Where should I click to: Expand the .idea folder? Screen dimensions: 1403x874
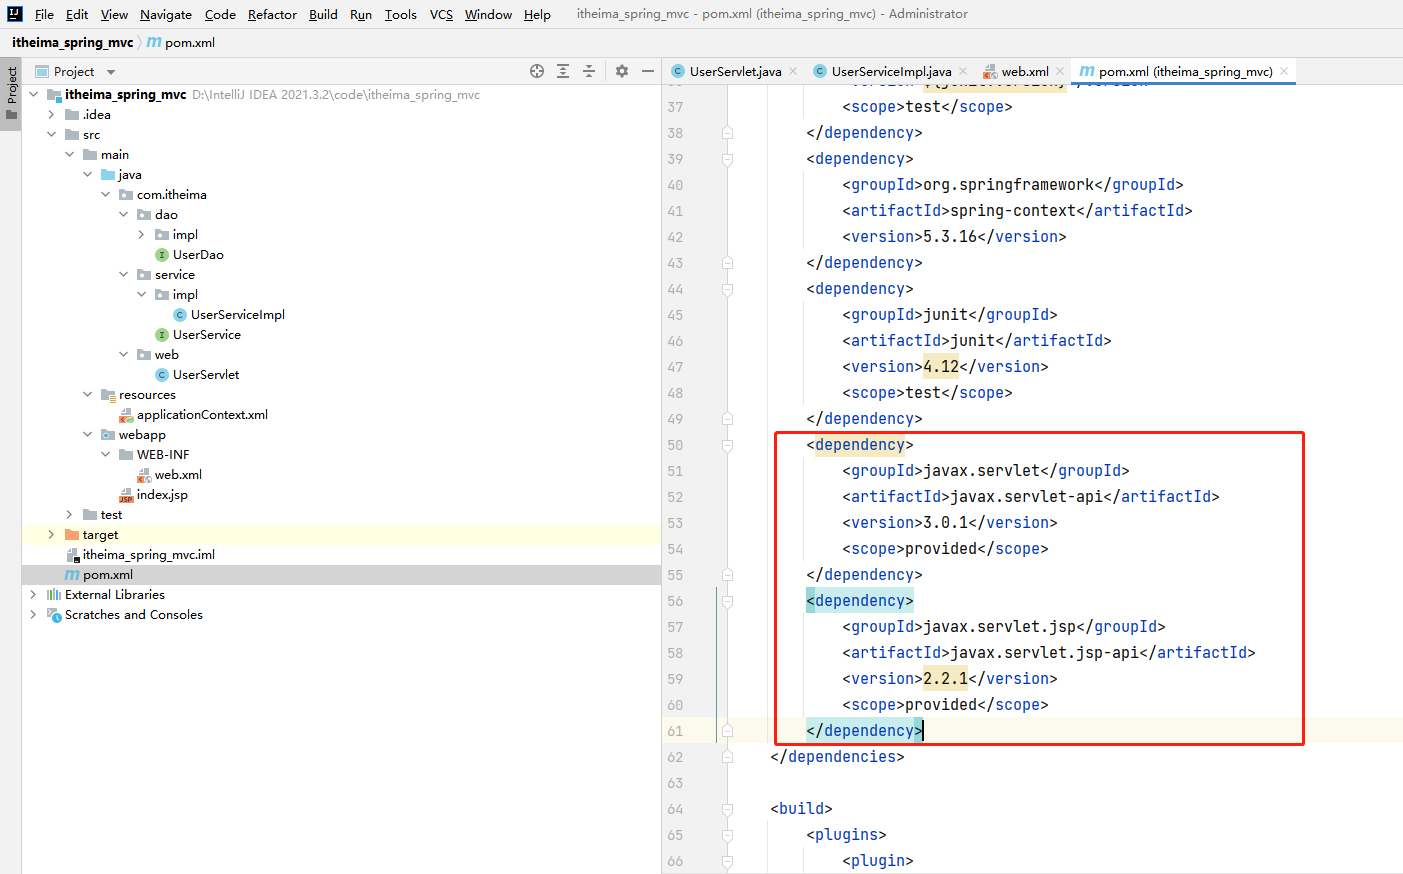point(52,115)
